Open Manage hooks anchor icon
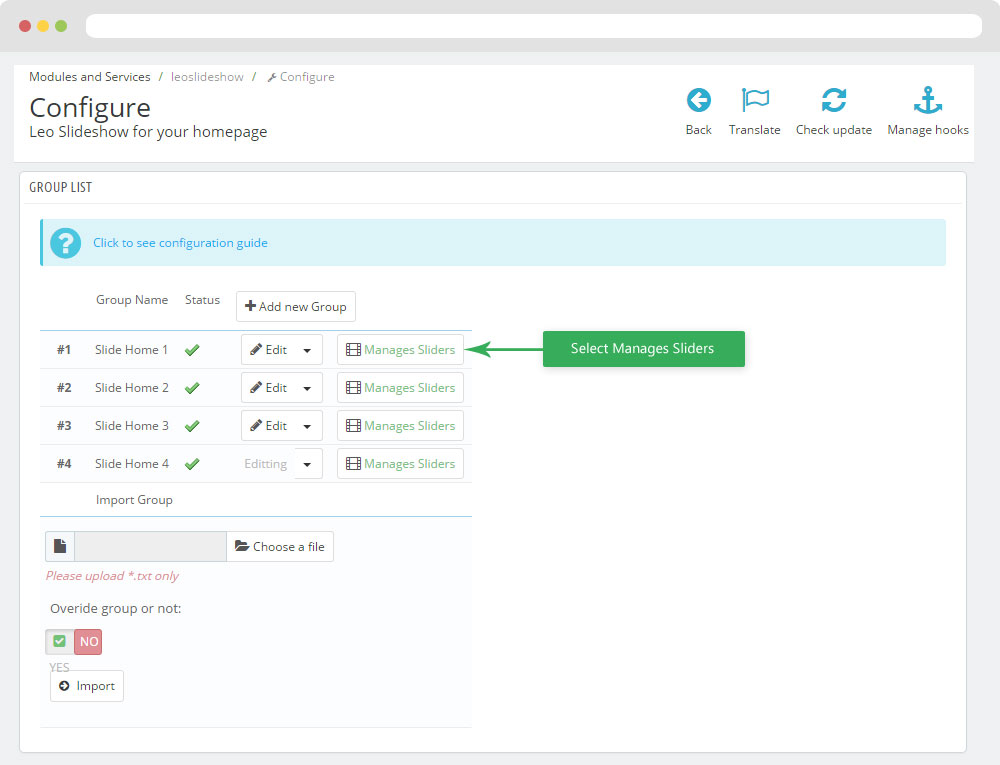Screen dimensions: 1000x765 pyautogui.click(x=927, y=100)
